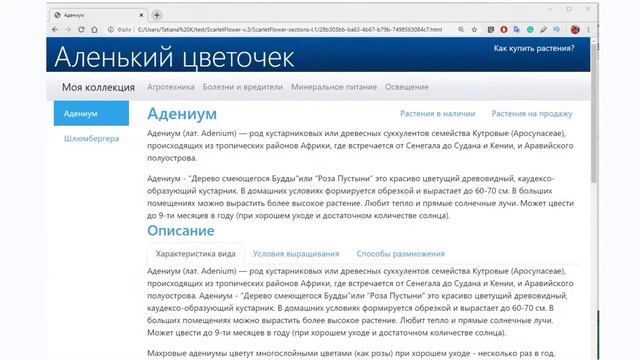Image resolution: width=640 pixels, height=360 pixels.
Task: Bookmark this page with the star
Action: point(474,29)
